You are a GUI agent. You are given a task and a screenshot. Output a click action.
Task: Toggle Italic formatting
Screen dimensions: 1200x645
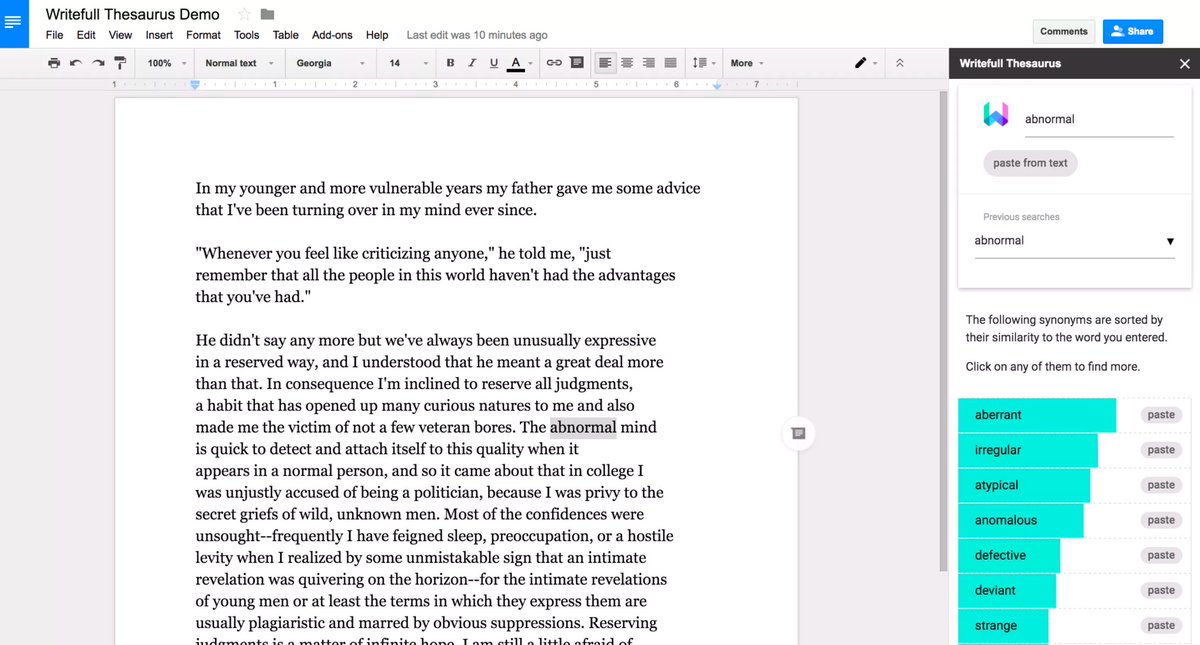[x=472, y=63]
